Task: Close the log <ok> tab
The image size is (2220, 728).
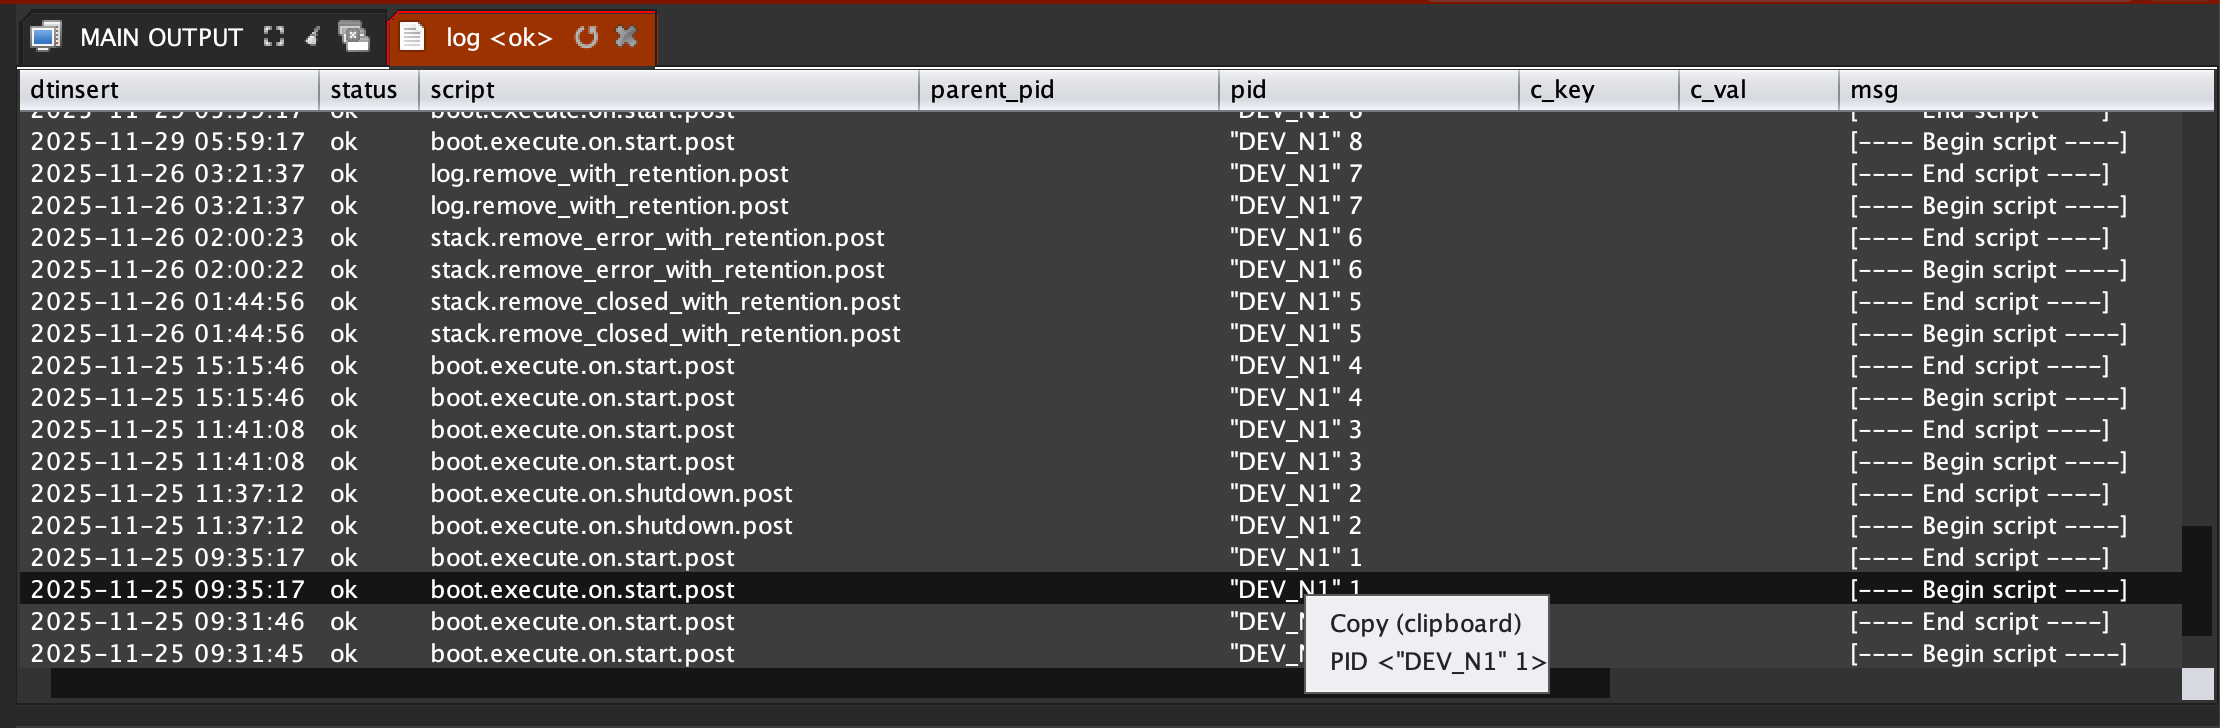Action: click(x=627, y=37)
